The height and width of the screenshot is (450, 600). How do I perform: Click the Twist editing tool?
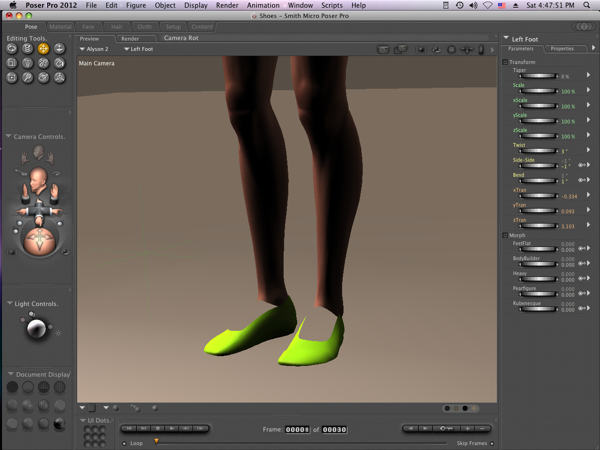pyautogui.click(x=28, y=48)
